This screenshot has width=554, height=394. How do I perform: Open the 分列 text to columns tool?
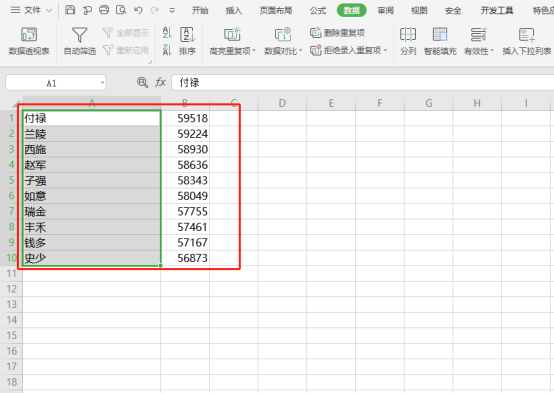click(408, 41)
